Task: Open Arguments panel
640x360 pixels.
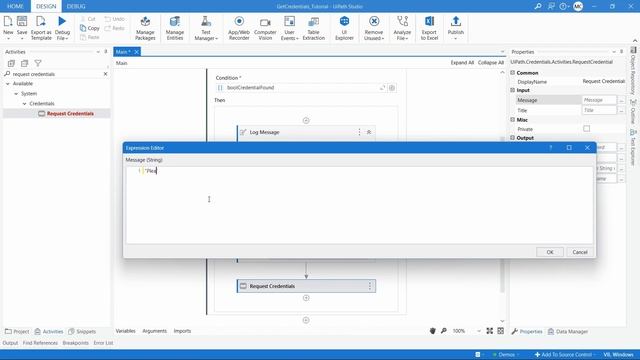Action: tap(154, 331)
